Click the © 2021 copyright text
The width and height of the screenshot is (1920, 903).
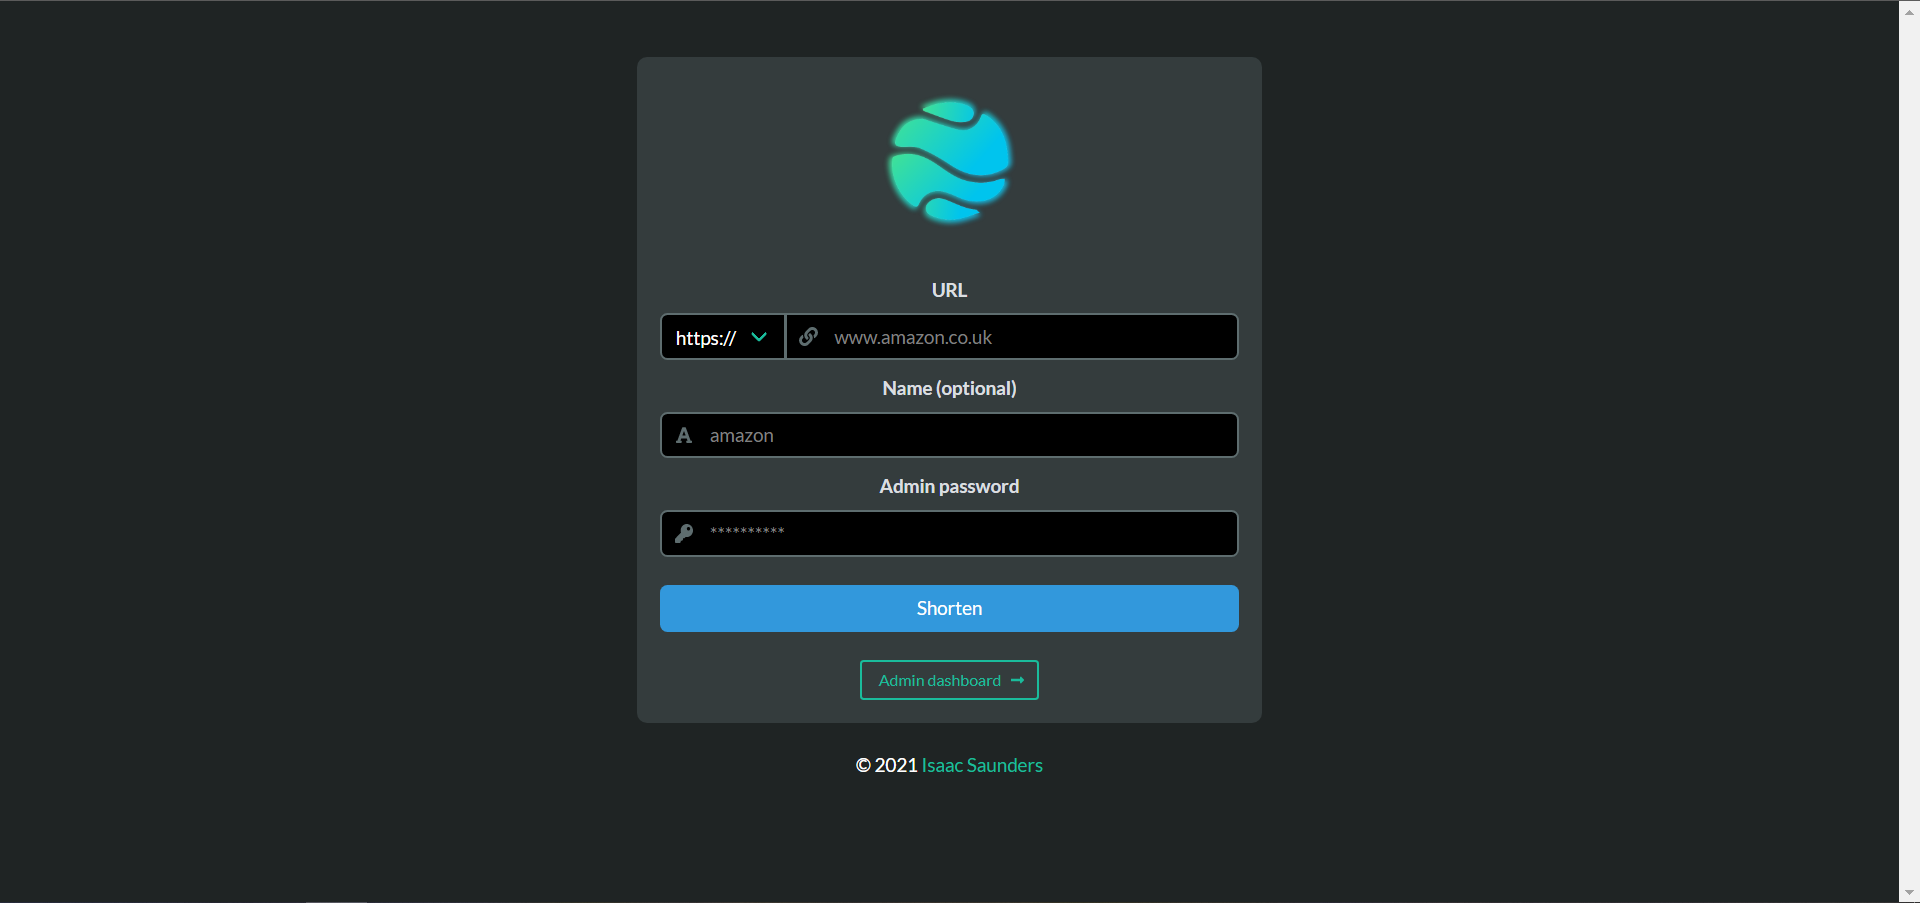pos(886,765)
